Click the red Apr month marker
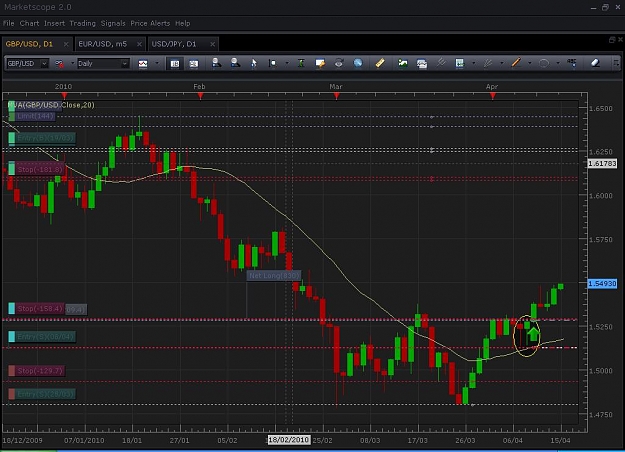Viewport: 625px width, 452px height. 493,96
